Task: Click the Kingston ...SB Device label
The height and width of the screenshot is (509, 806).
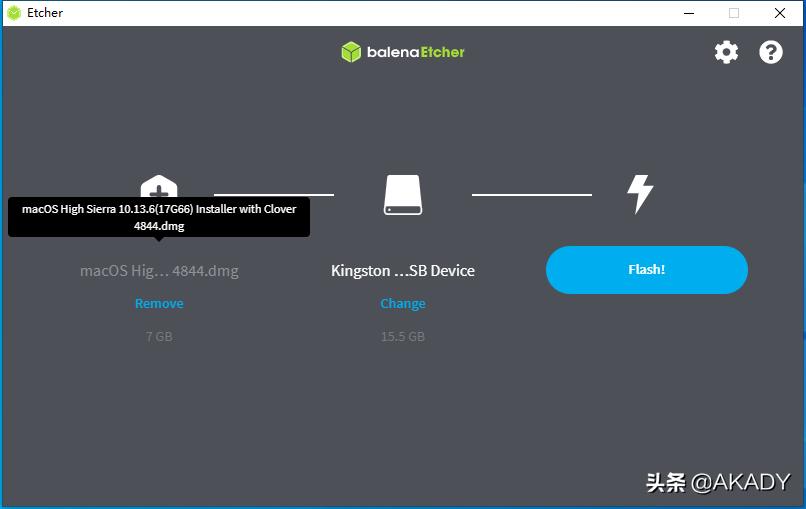Action: (402, 270)
